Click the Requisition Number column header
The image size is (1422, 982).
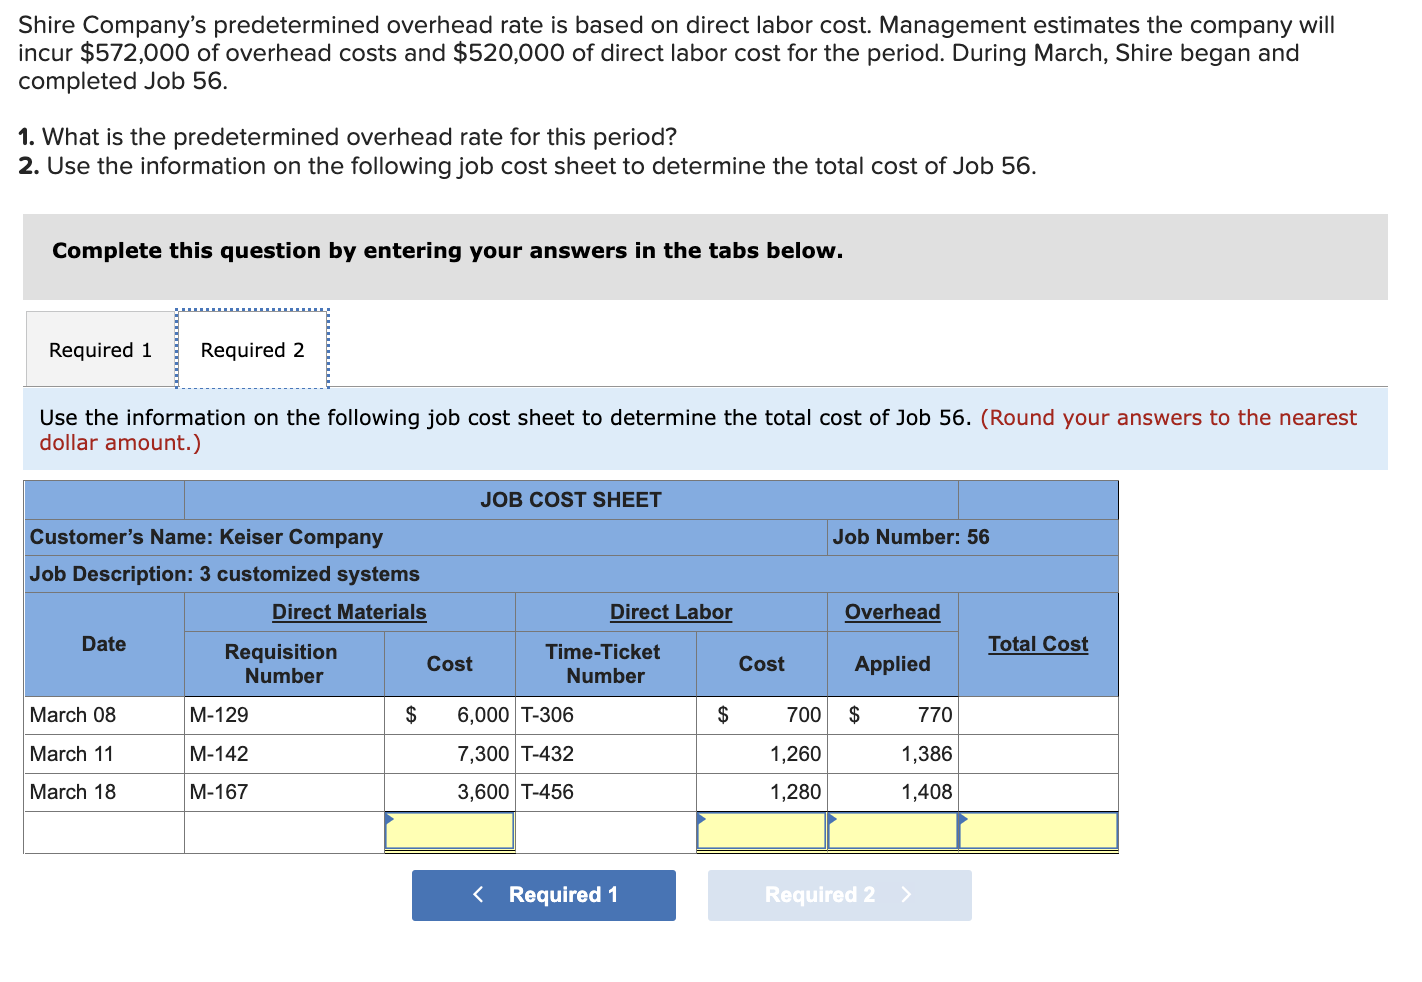coord(282,664)
